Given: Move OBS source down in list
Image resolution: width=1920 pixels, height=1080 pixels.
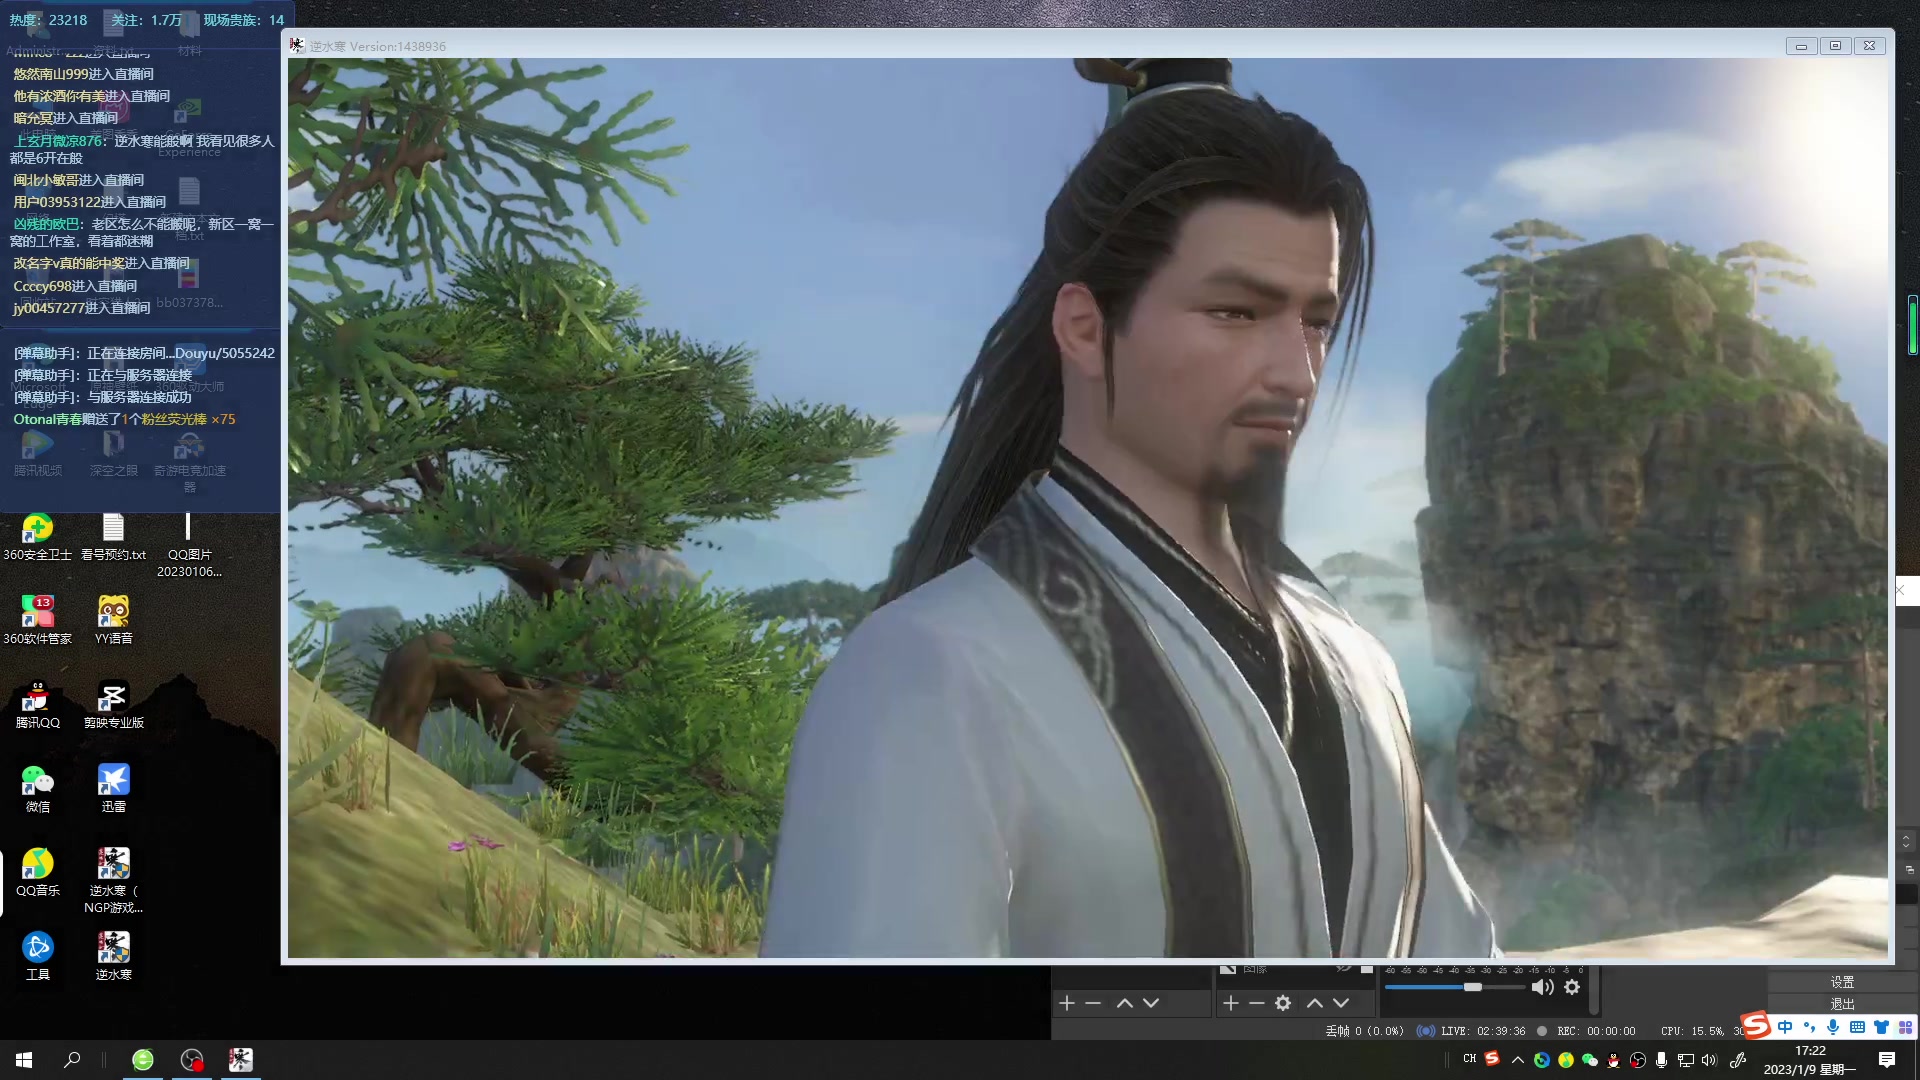Looking at the screenshot, I should tap(1341, 1003).
